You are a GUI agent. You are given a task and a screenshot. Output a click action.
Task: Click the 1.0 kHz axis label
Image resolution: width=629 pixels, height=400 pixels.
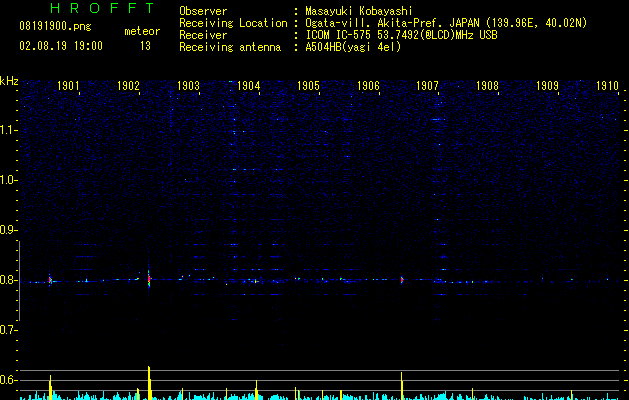click(x=8, y=180)
